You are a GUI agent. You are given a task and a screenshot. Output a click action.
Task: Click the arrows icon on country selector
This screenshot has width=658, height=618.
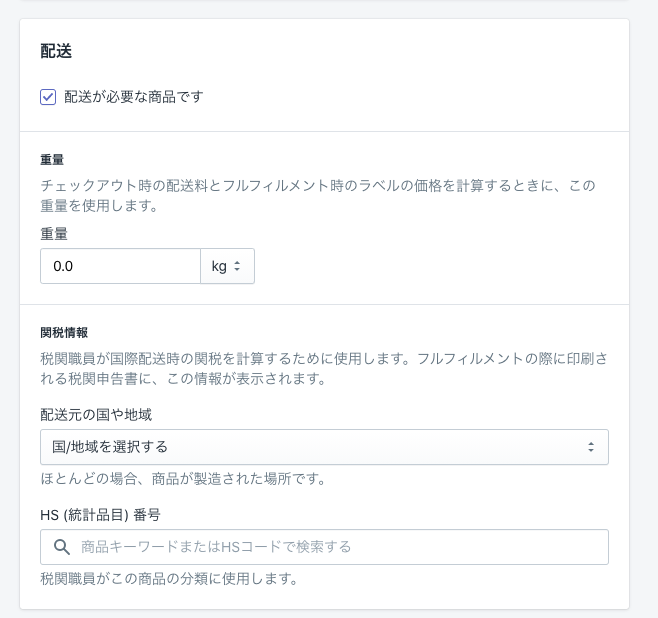591,446
